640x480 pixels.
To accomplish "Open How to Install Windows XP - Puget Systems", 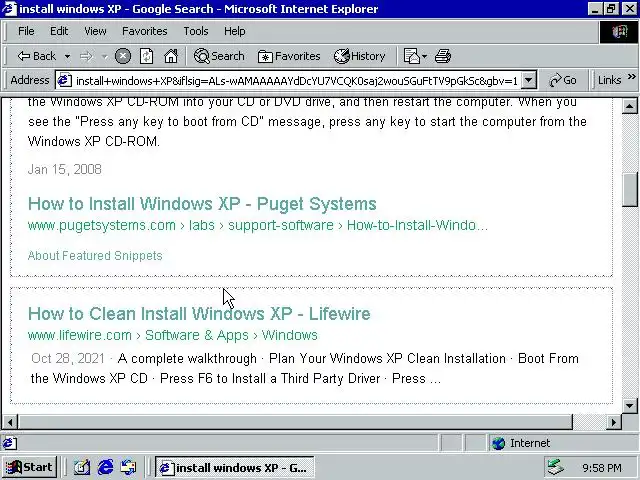I will (x=202, y=204).
